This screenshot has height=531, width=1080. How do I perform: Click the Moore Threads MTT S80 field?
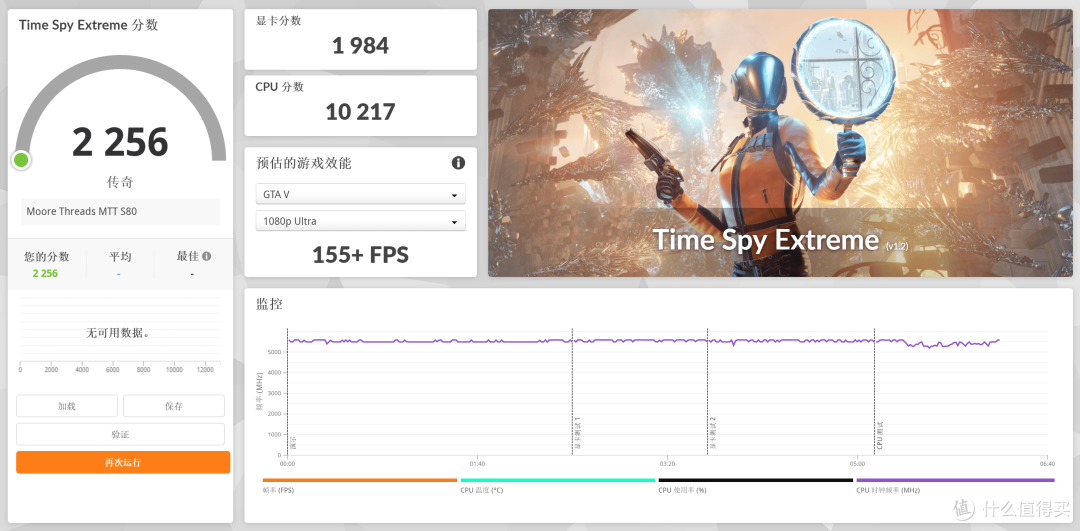(121, 211)
